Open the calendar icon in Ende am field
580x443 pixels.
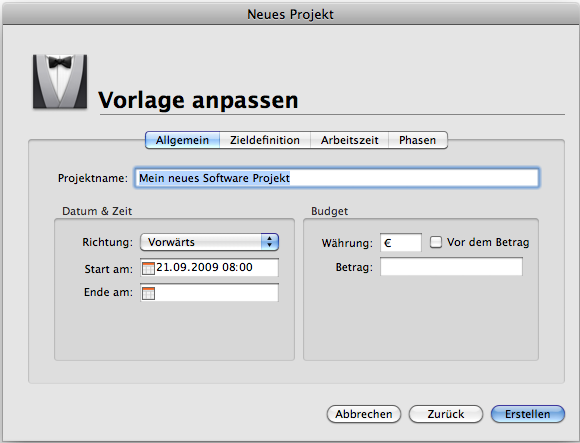pyautogui.click(x=148, y=293)
